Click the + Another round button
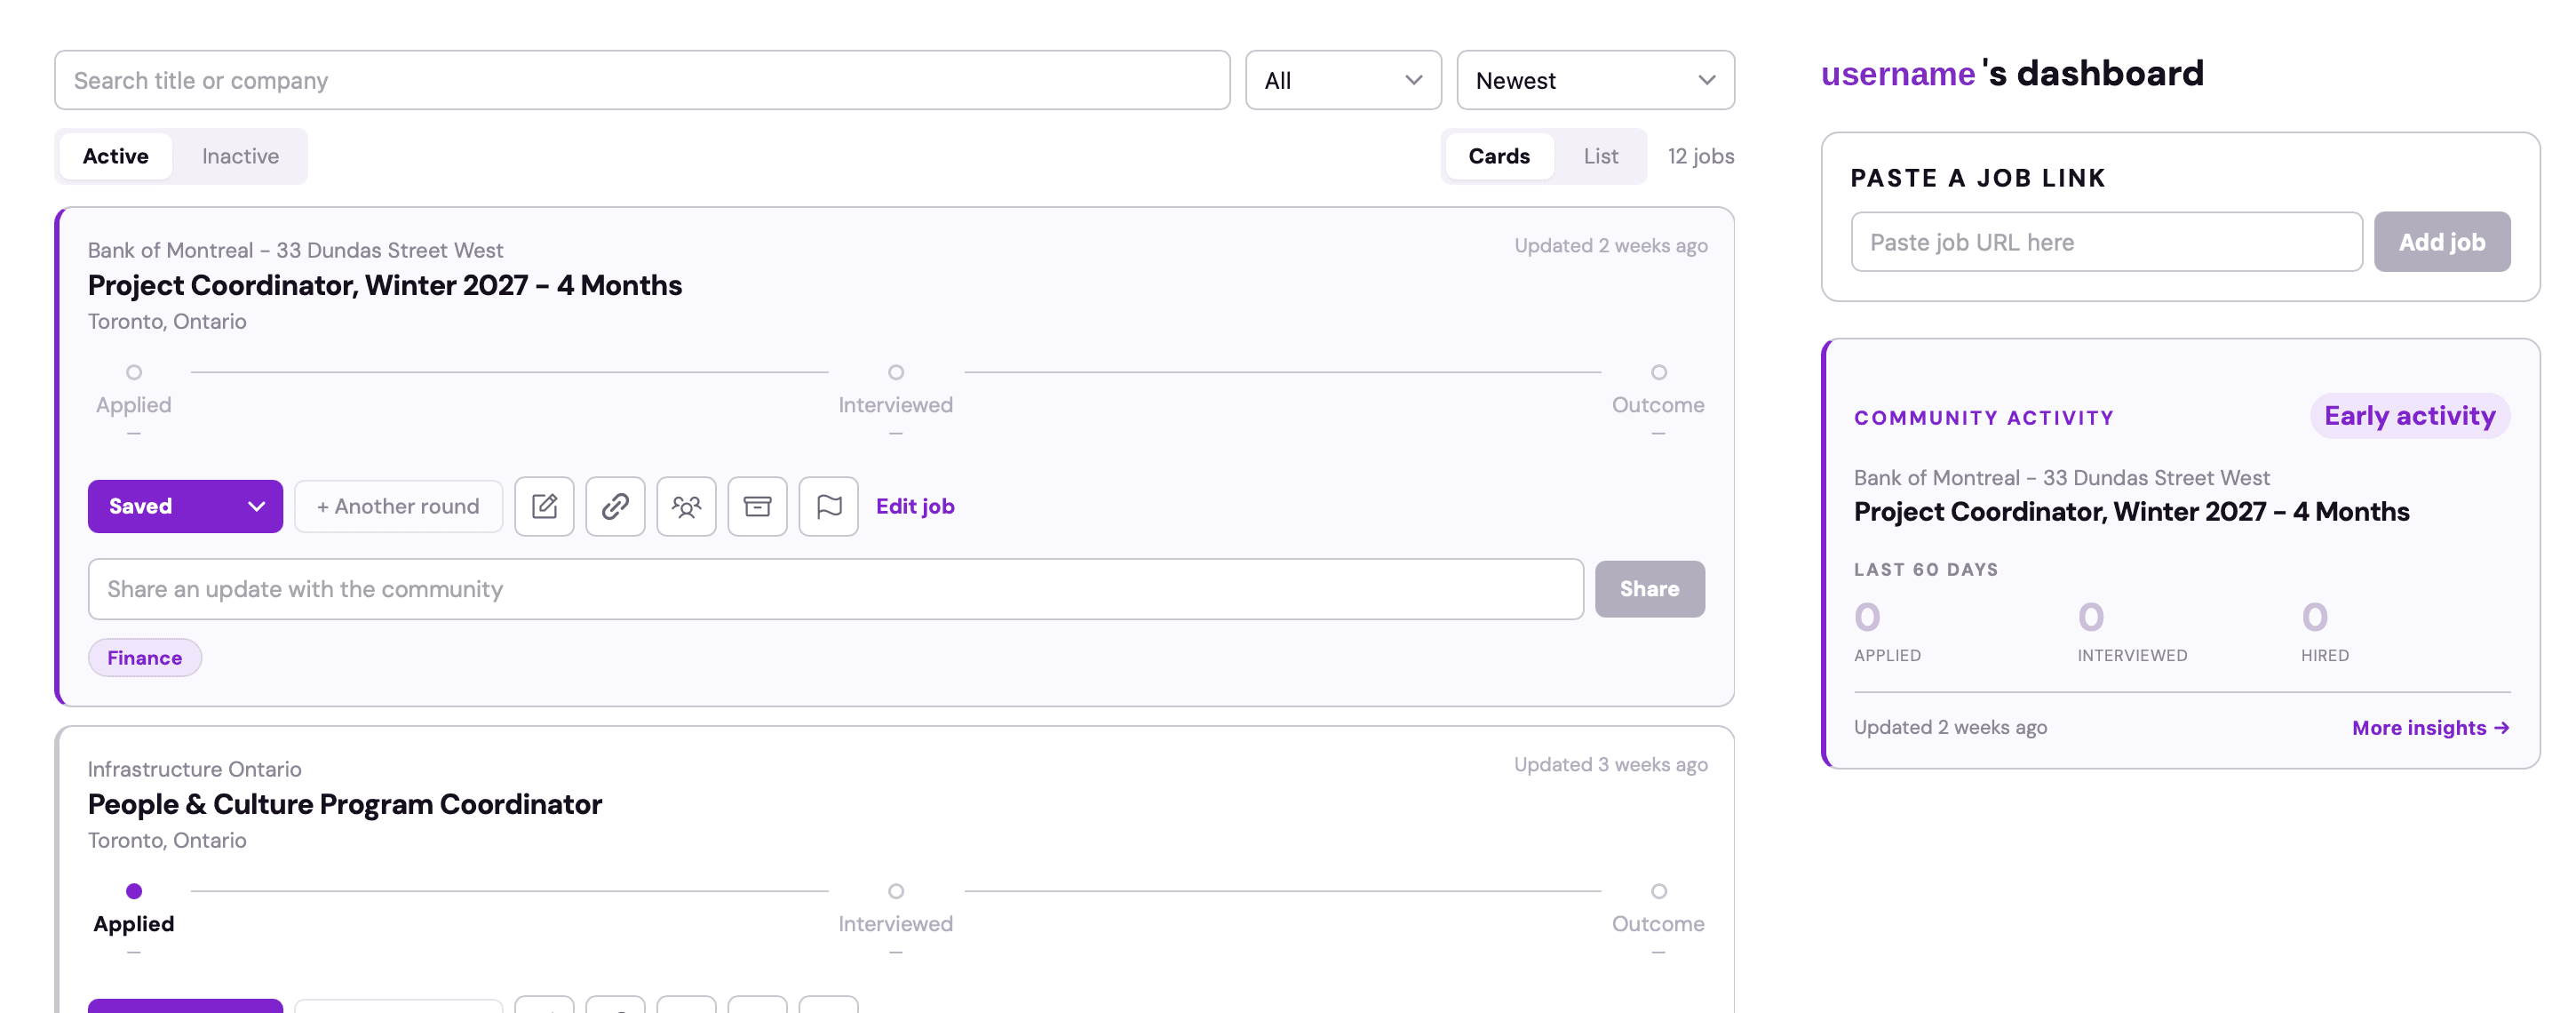Viewport: 2576px width, 1013px height. click(x=398, y=506)
